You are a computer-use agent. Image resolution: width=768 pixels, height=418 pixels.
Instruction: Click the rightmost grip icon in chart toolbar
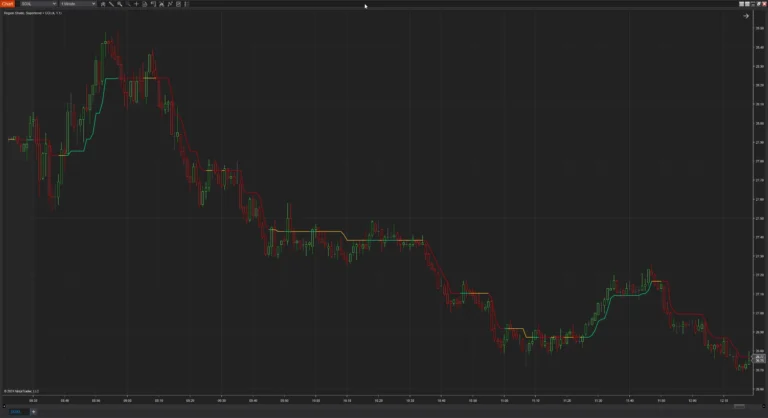coord(186,4)
